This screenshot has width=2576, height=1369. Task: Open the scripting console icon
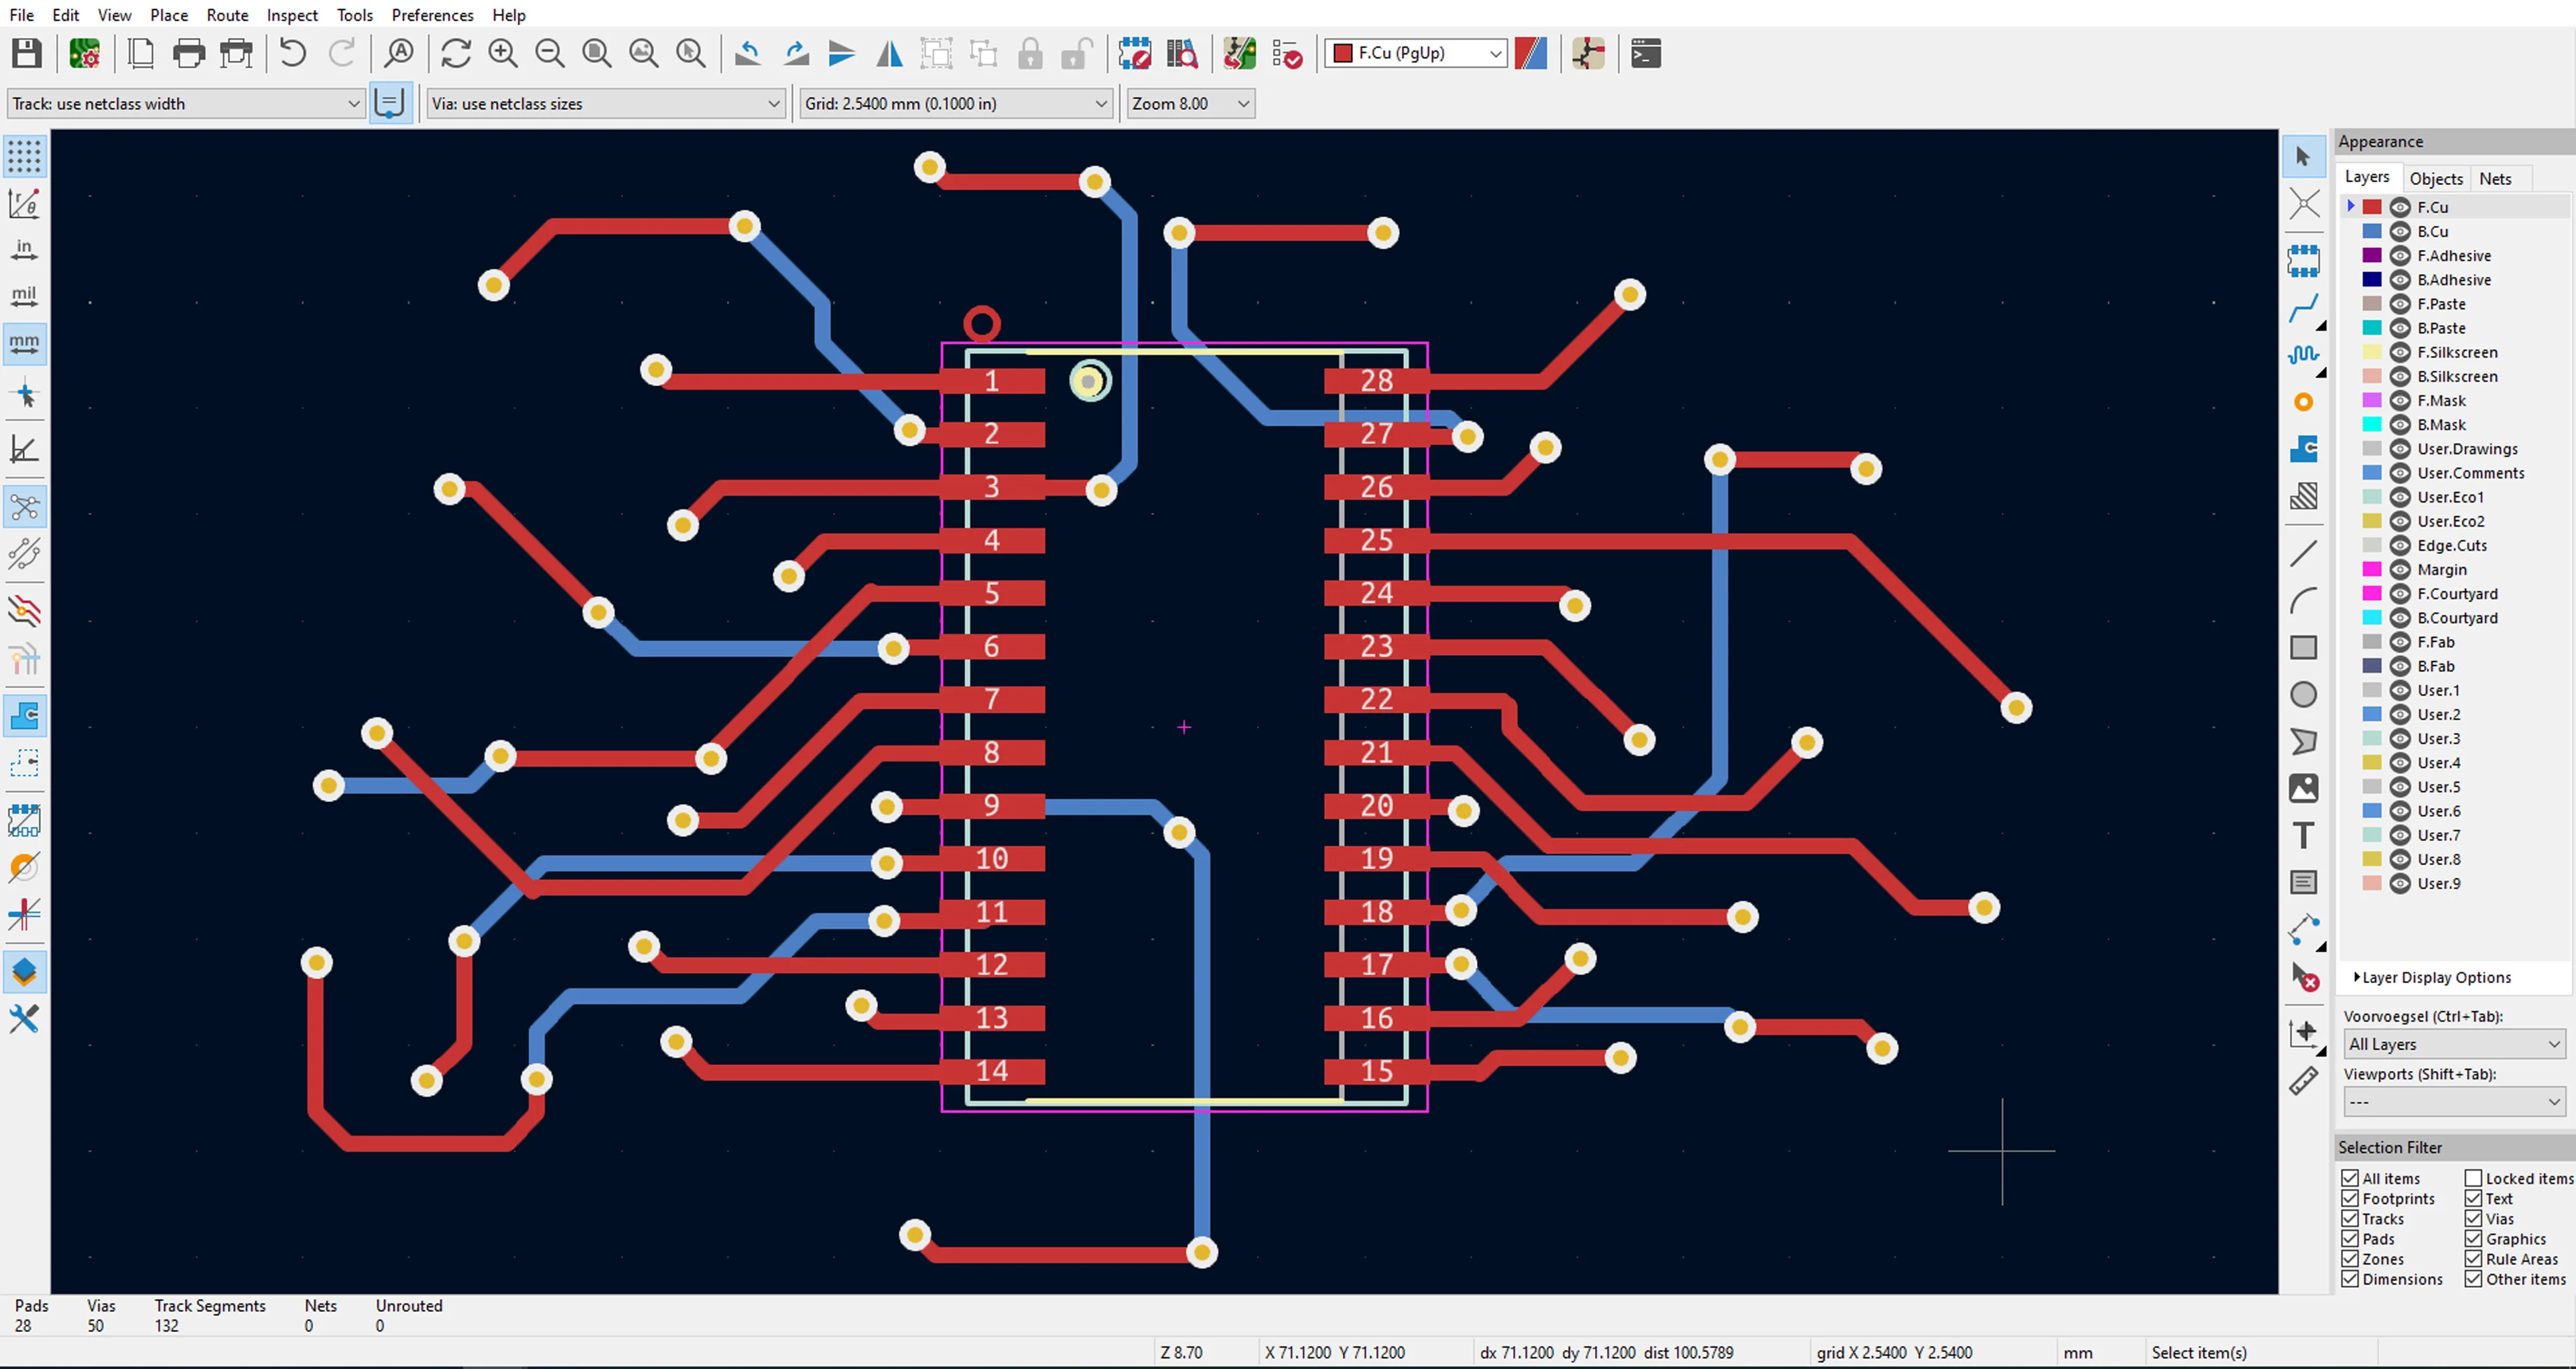coord(1646,53)
